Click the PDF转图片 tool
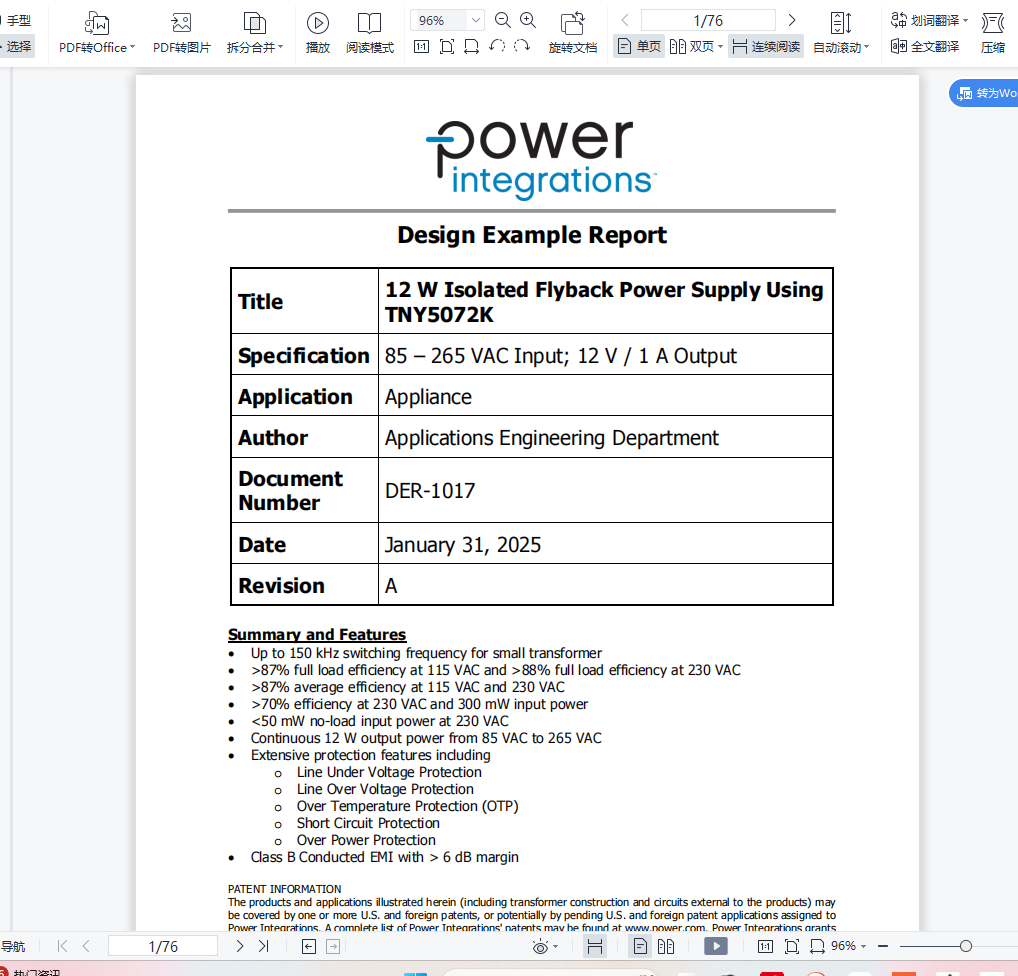The height and width of the screenshot is (976, 1018). point(182,32)
